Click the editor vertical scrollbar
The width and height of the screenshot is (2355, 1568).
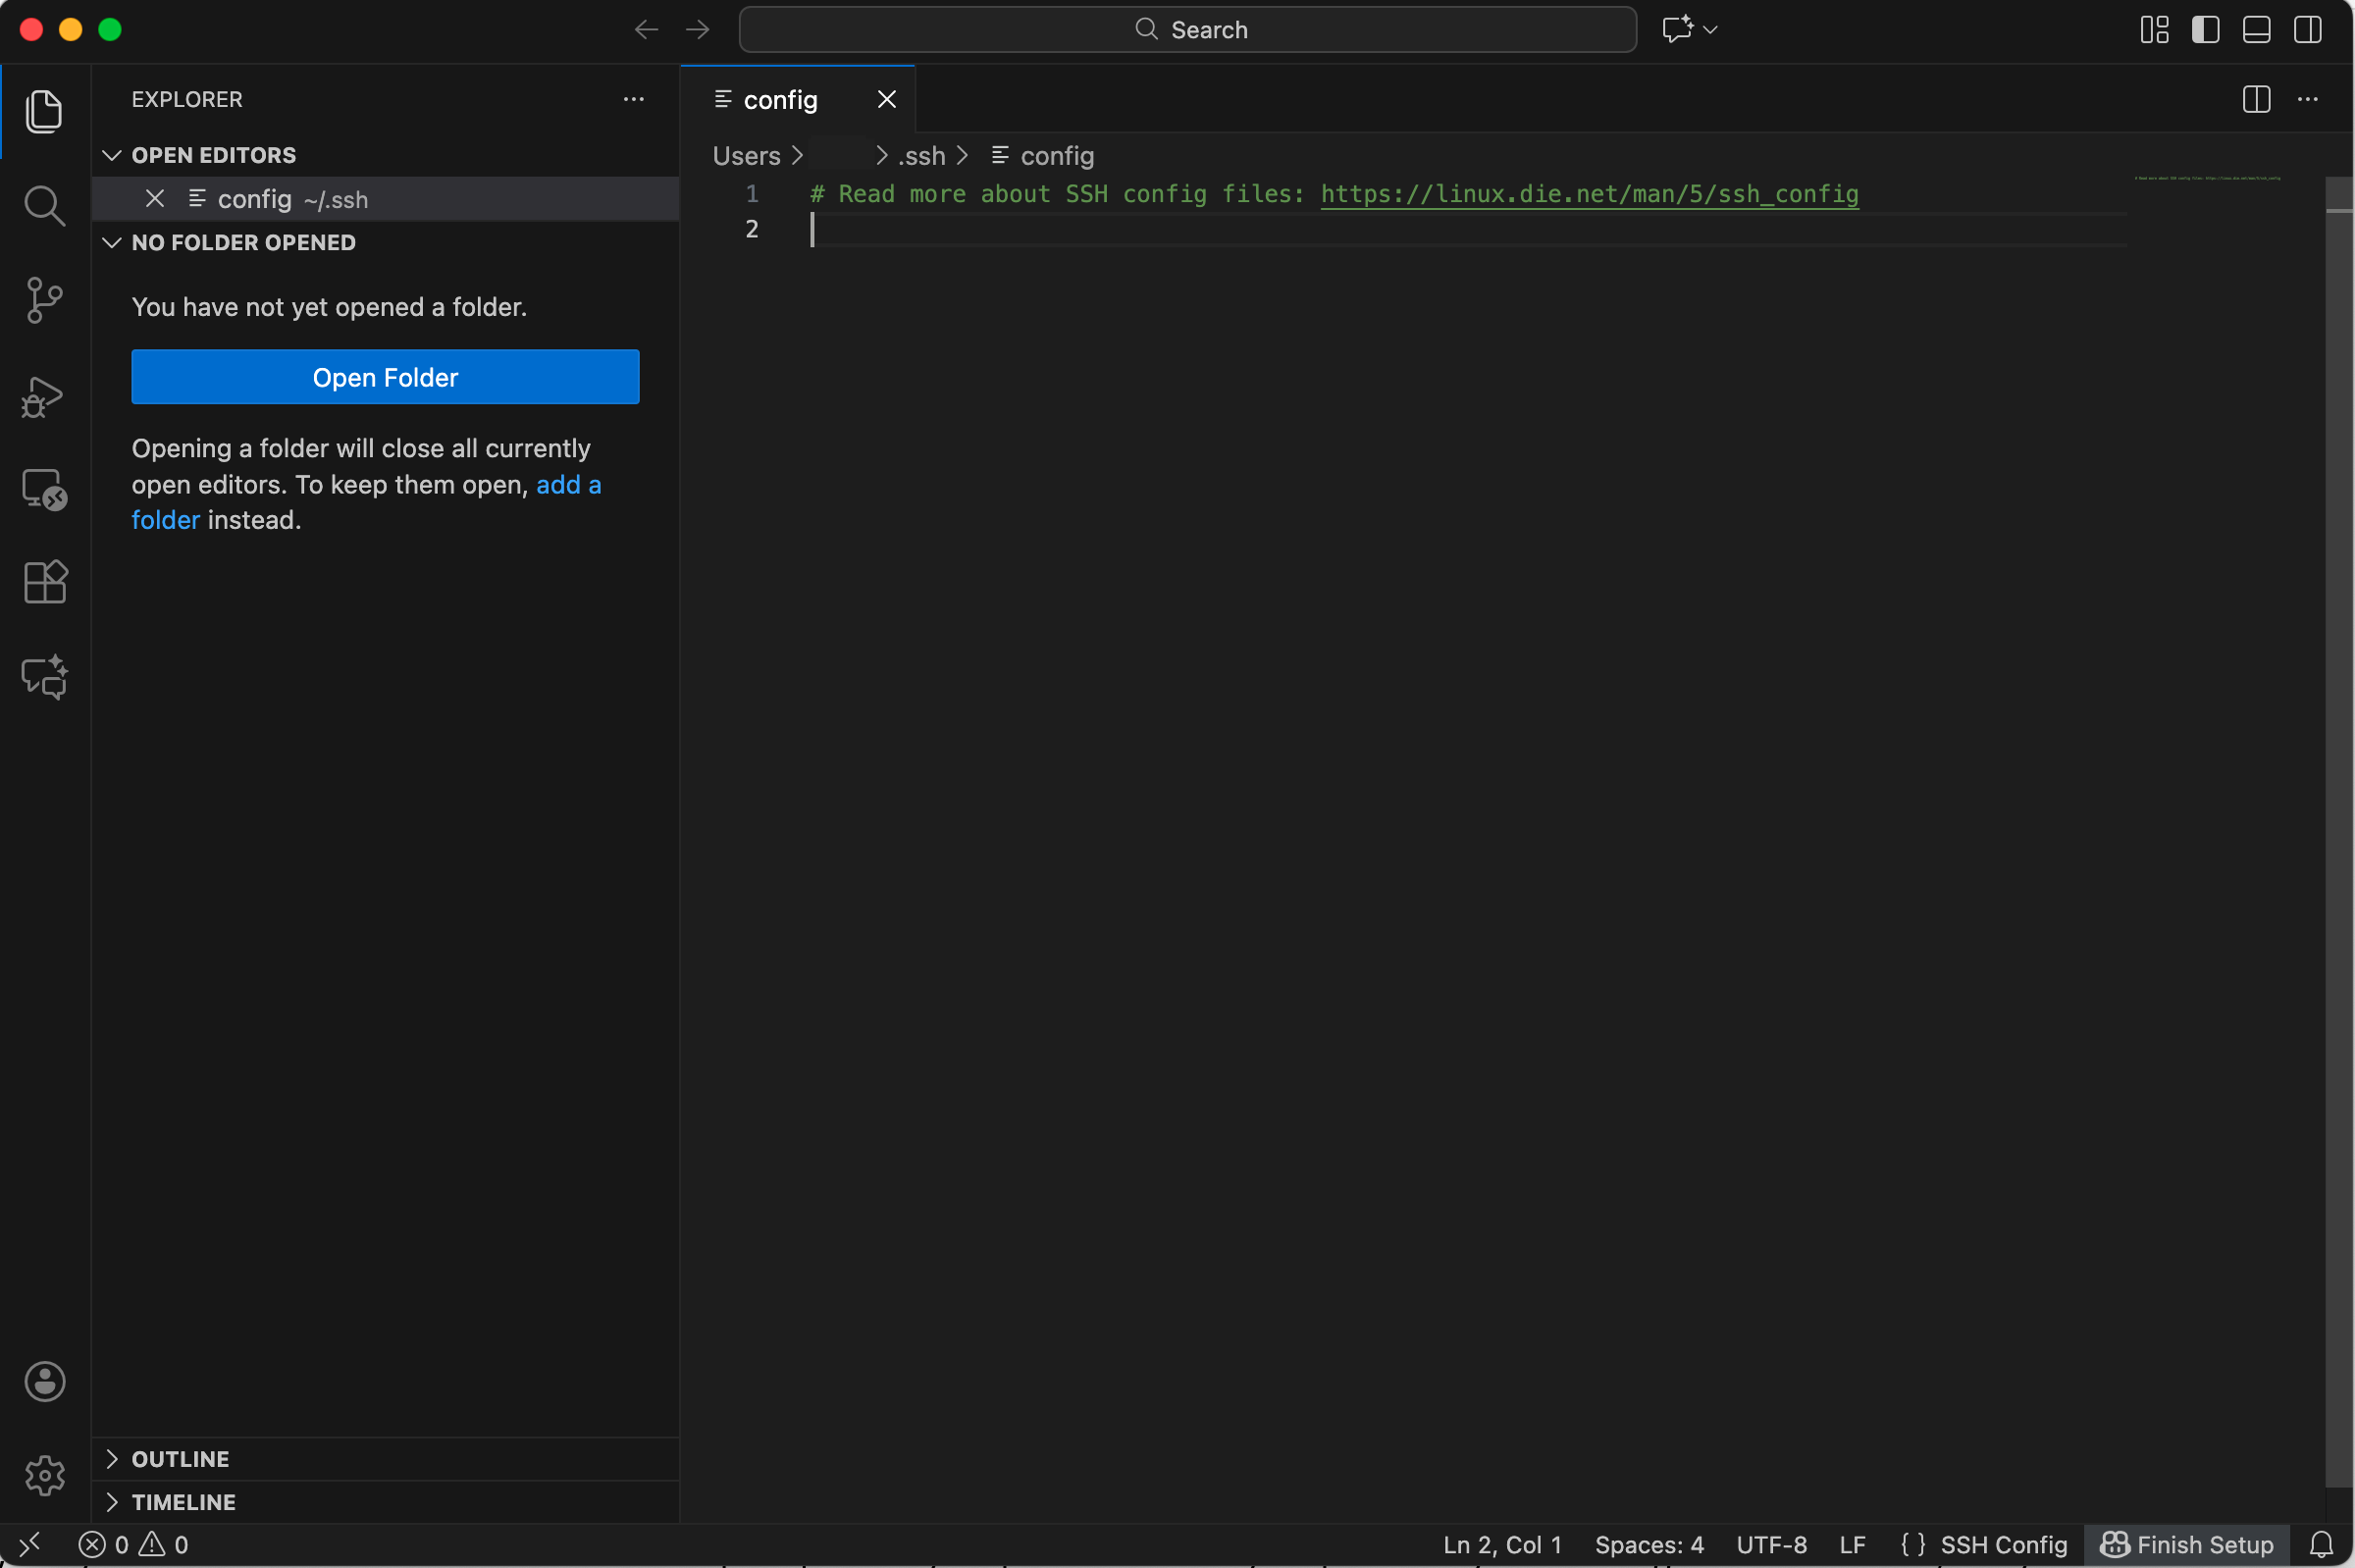click(x=2339, y=800)
